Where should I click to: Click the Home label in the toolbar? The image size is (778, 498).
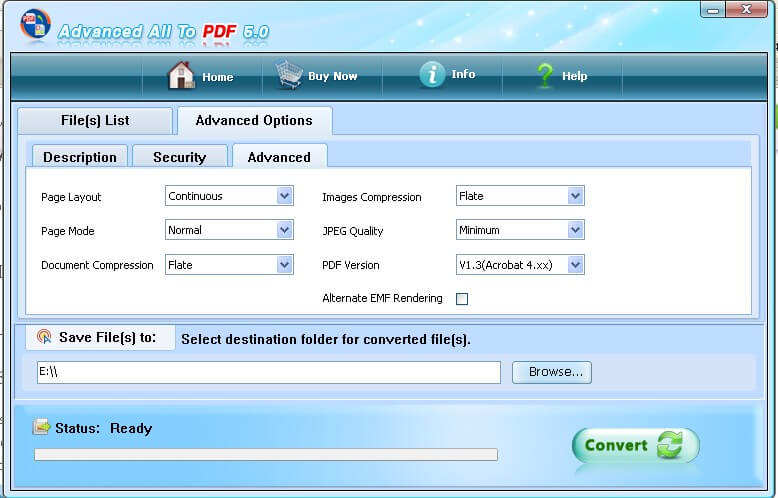pos(217,77)
